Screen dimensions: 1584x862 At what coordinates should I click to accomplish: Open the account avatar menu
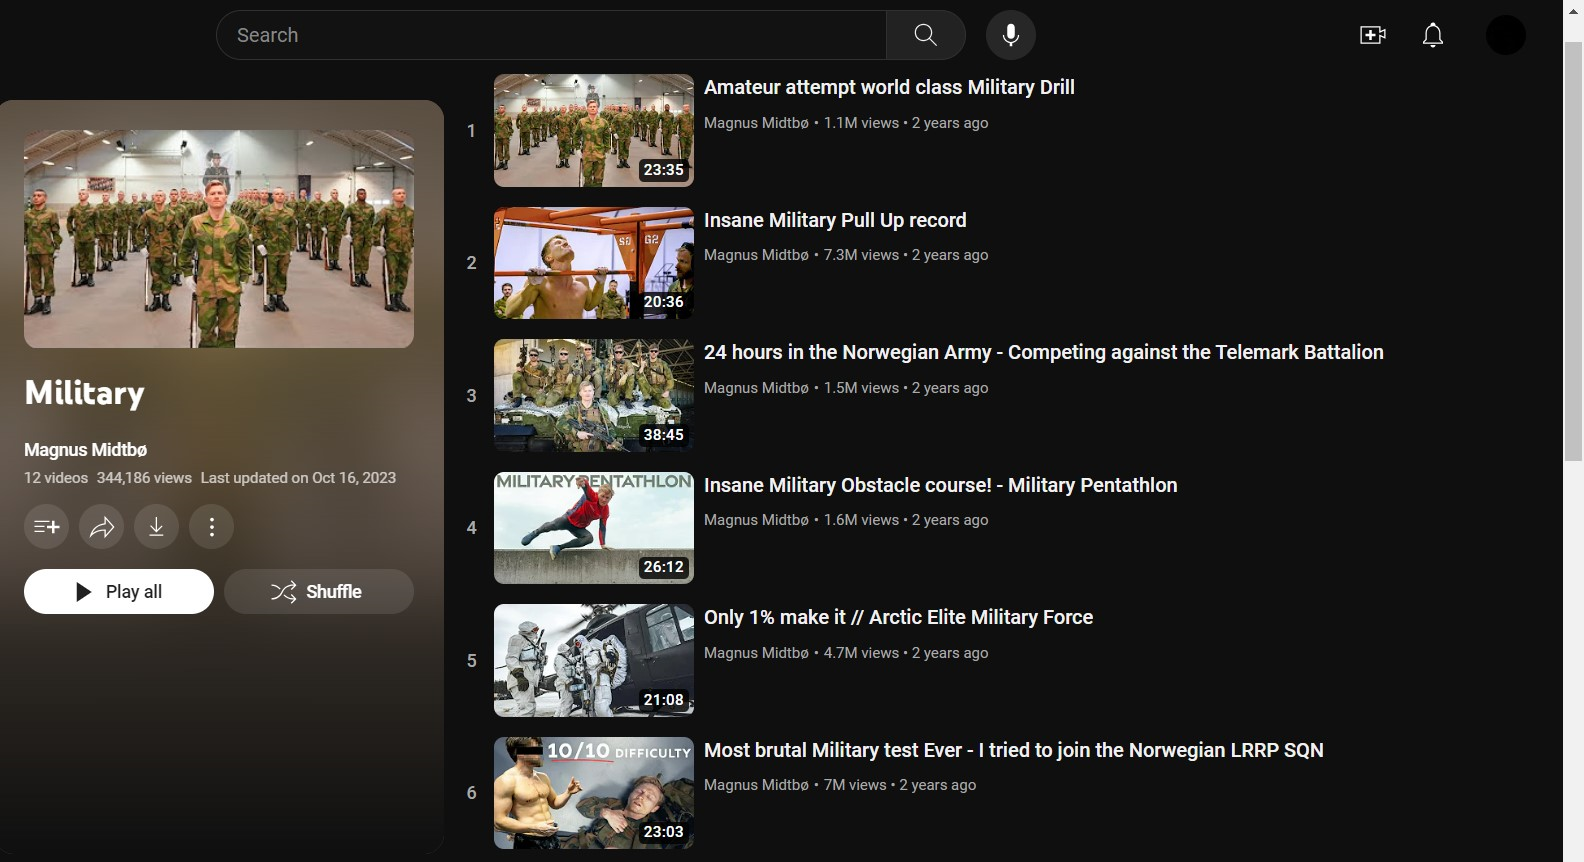click(1506, 35)
